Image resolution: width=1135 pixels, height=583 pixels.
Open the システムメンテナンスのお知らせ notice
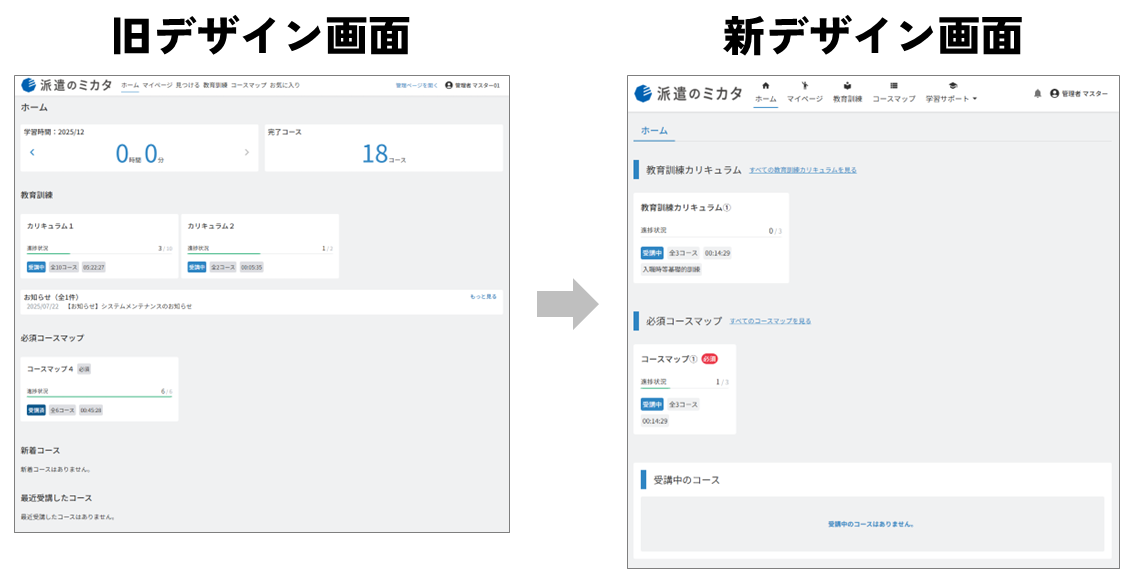[129, 306]
